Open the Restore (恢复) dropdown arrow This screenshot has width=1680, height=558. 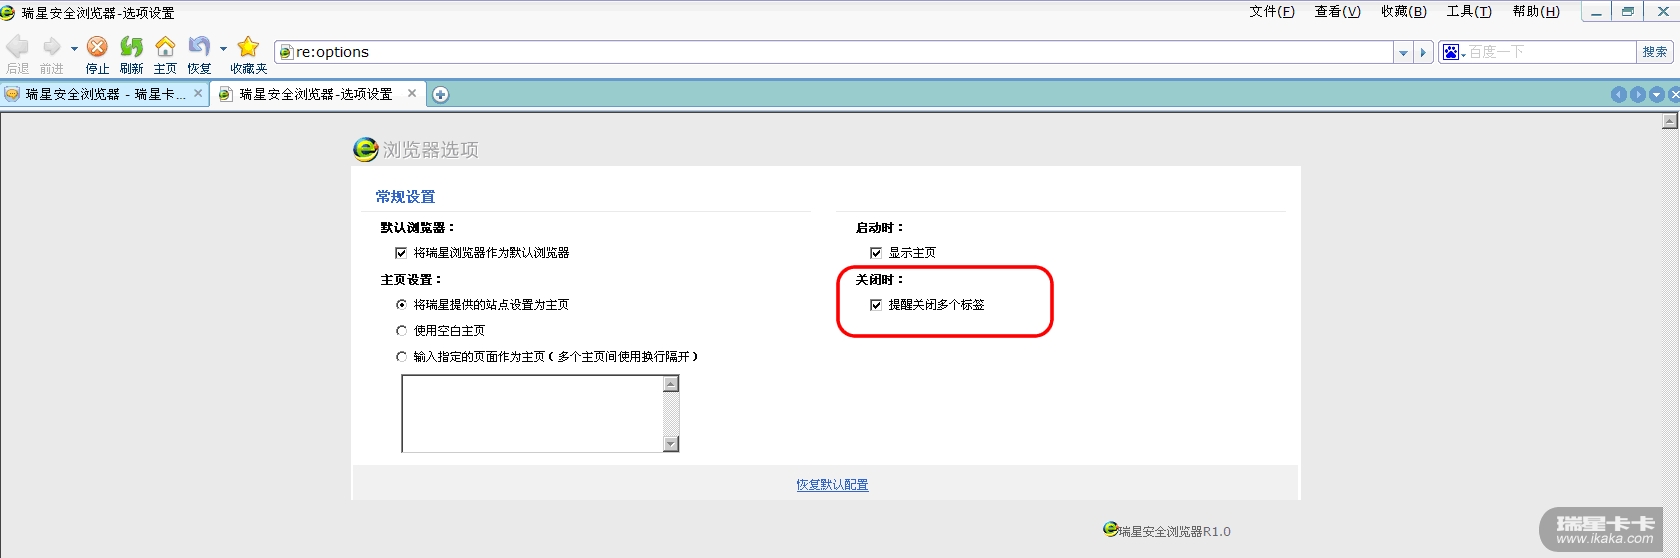(x=223, y=48)
